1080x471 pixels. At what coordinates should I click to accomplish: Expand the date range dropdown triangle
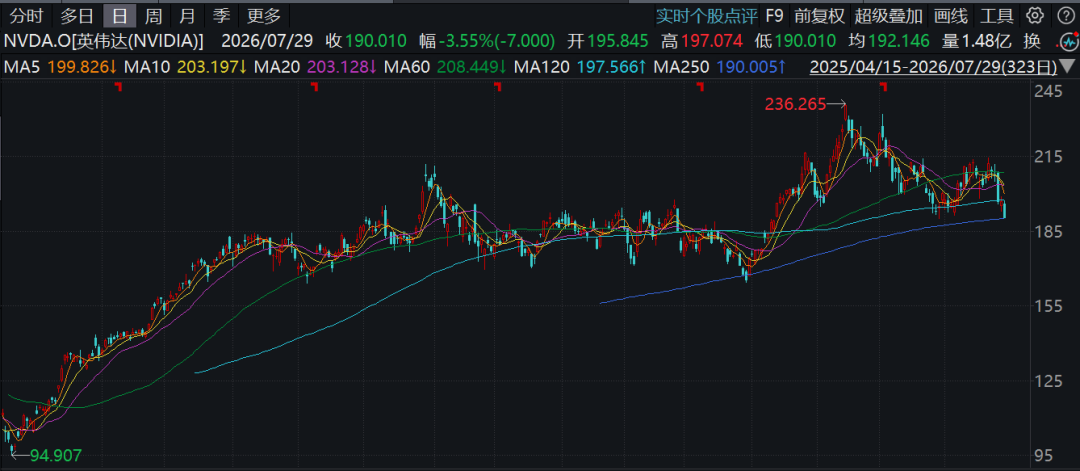[x=1067, y=67]
